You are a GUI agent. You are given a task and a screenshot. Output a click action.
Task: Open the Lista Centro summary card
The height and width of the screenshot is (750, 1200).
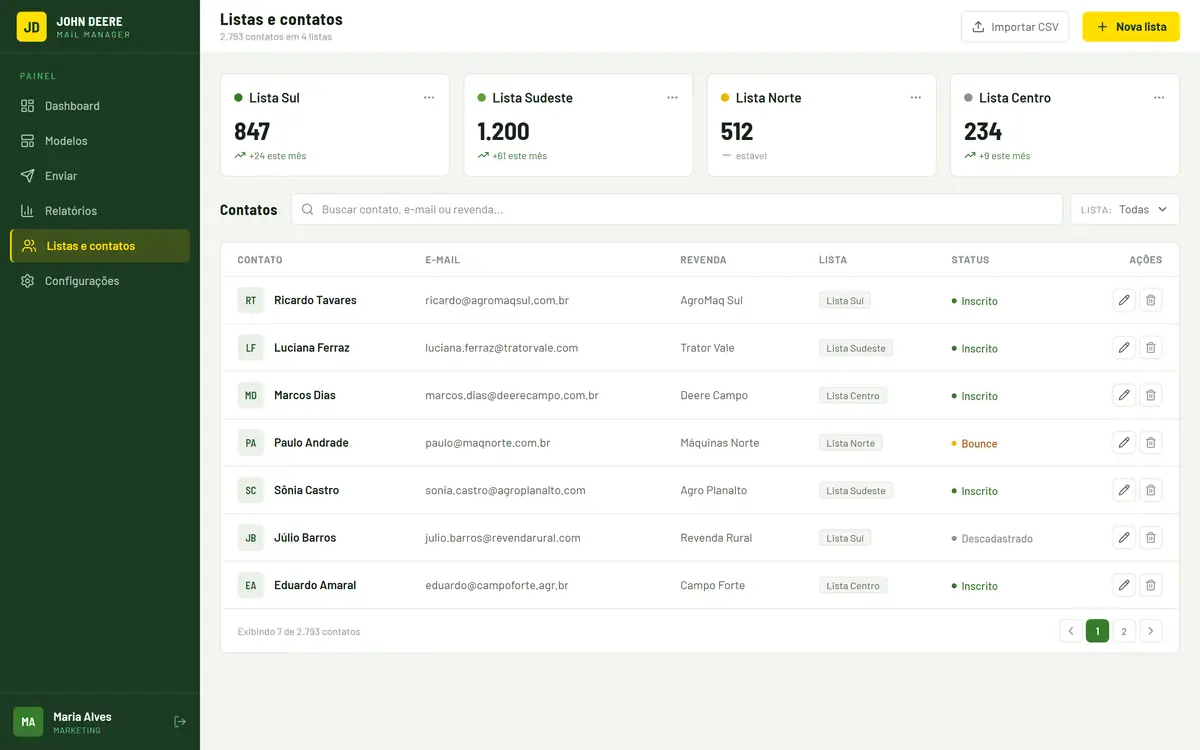1065,125
